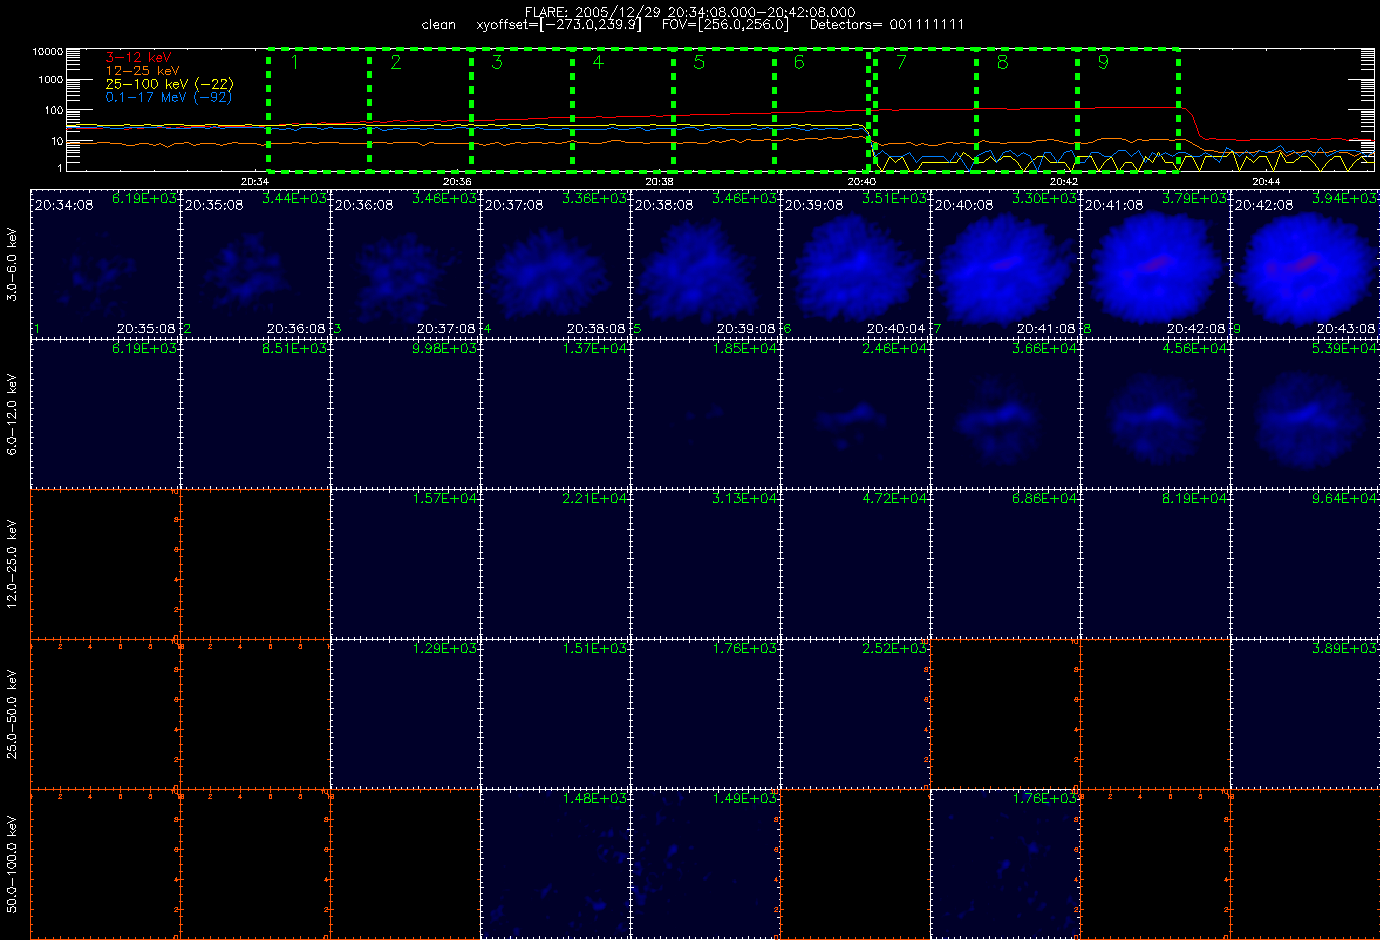Click the 50.0-100.0 keV row label

point(12,864)
